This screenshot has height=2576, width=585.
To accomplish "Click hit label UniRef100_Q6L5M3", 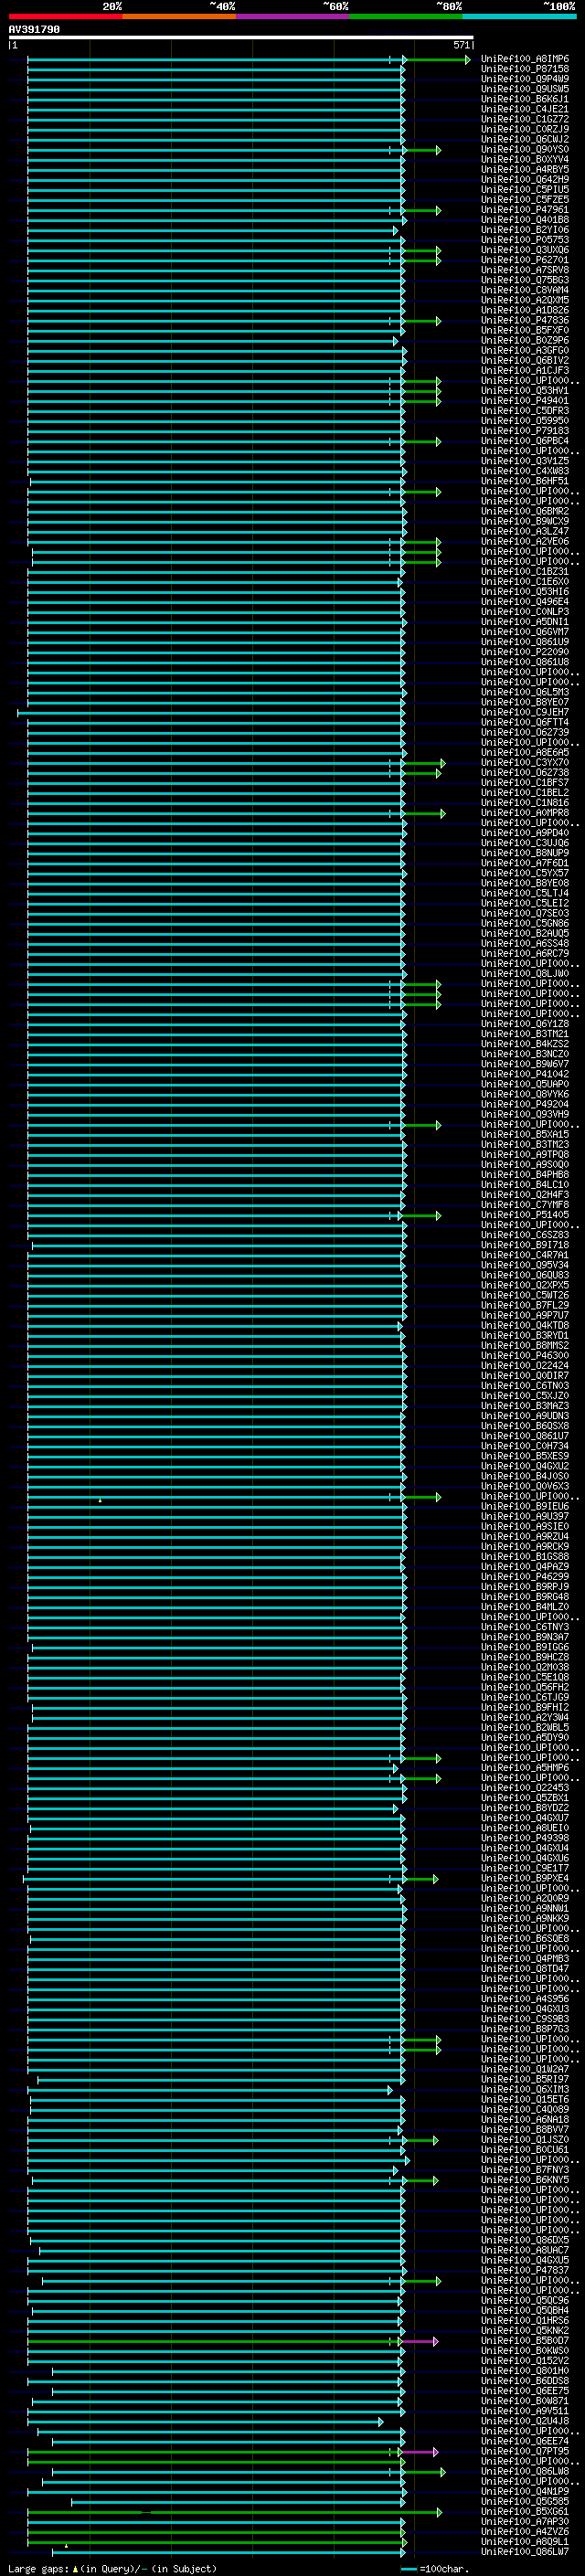I will tap(525, 692).
